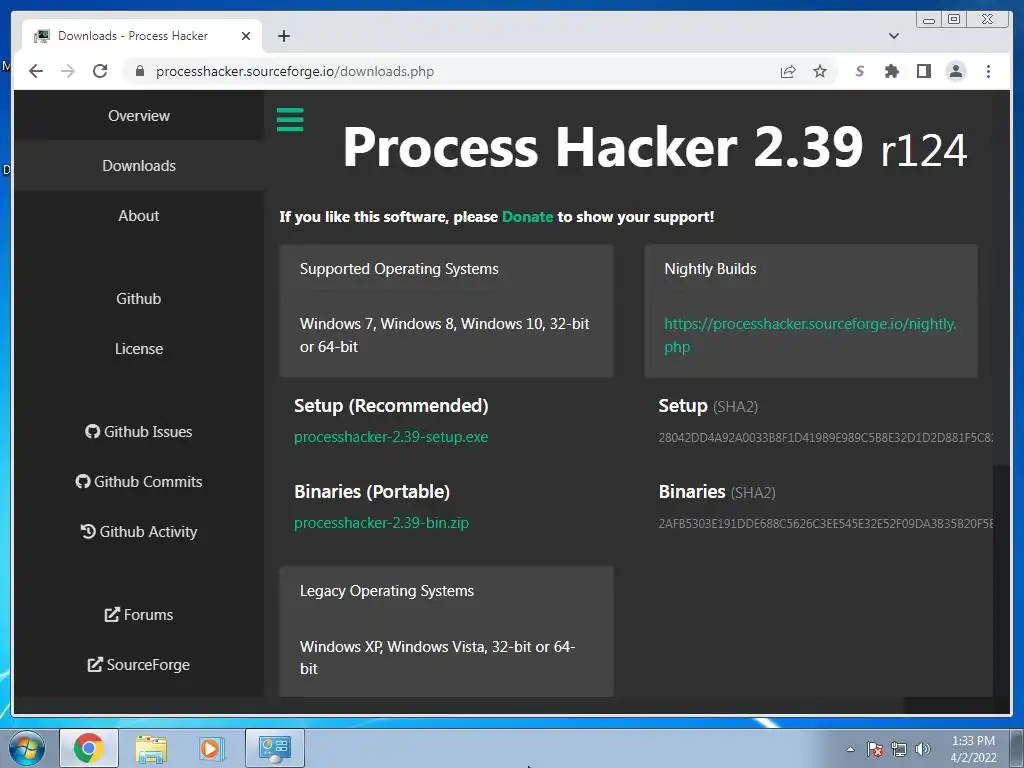Click Chrome icon in the taskbar
The height and width of the screenshot is (768, 1024).
89,748
